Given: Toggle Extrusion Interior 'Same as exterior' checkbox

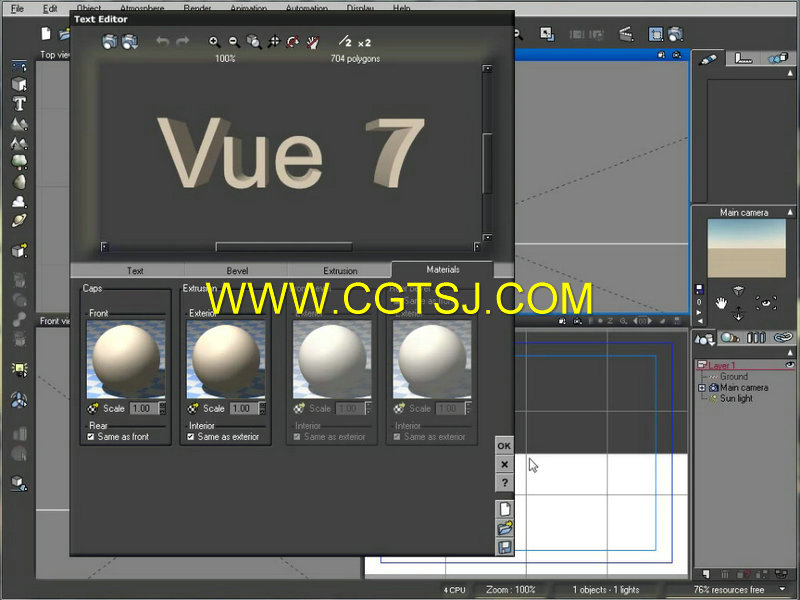Looking at the screenshot, I should coord(191,437).
